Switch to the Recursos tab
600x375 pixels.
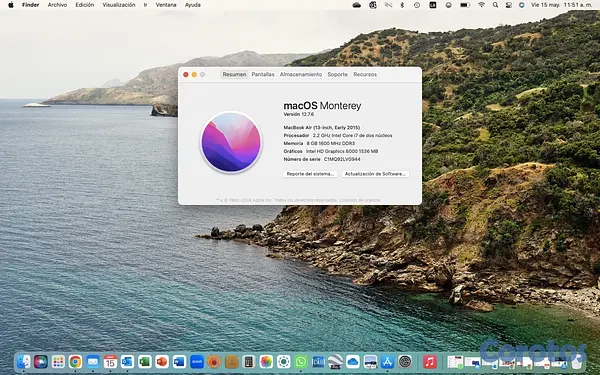click(x=365, y=74)
